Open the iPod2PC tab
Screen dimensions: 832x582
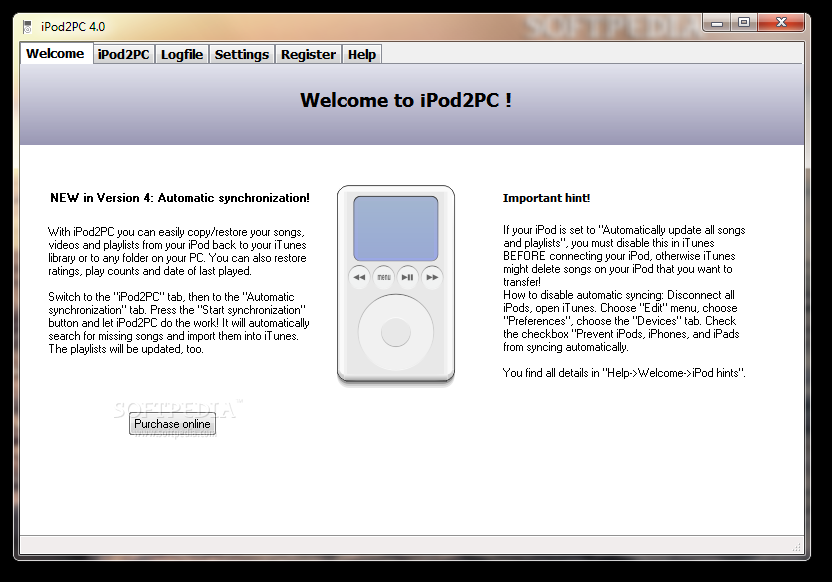[x=124, y=55]
